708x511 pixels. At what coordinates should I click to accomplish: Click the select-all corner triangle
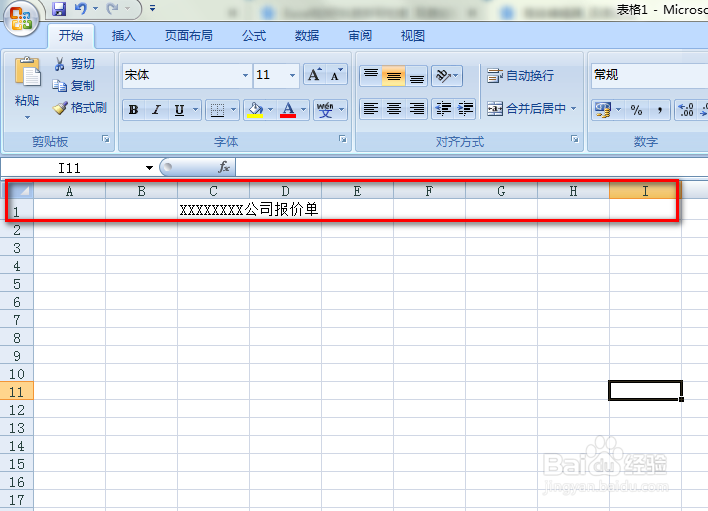pos(21,190)
